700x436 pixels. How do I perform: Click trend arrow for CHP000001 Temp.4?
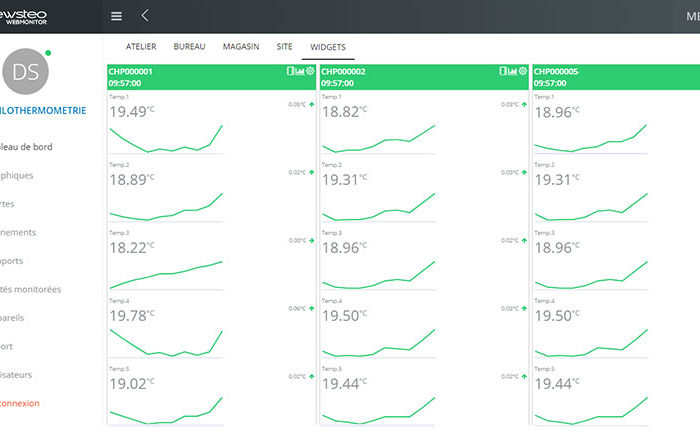click(312, 308)
